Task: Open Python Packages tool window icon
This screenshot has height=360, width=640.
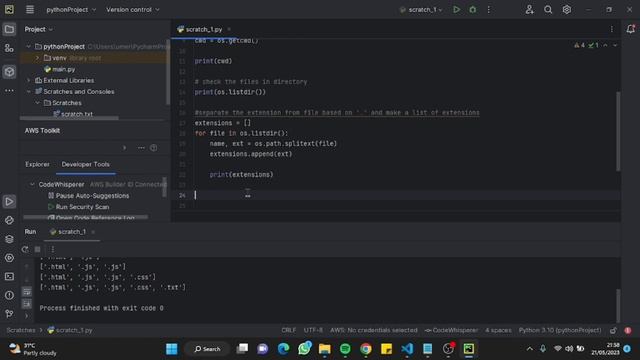Action: (9, 239)
